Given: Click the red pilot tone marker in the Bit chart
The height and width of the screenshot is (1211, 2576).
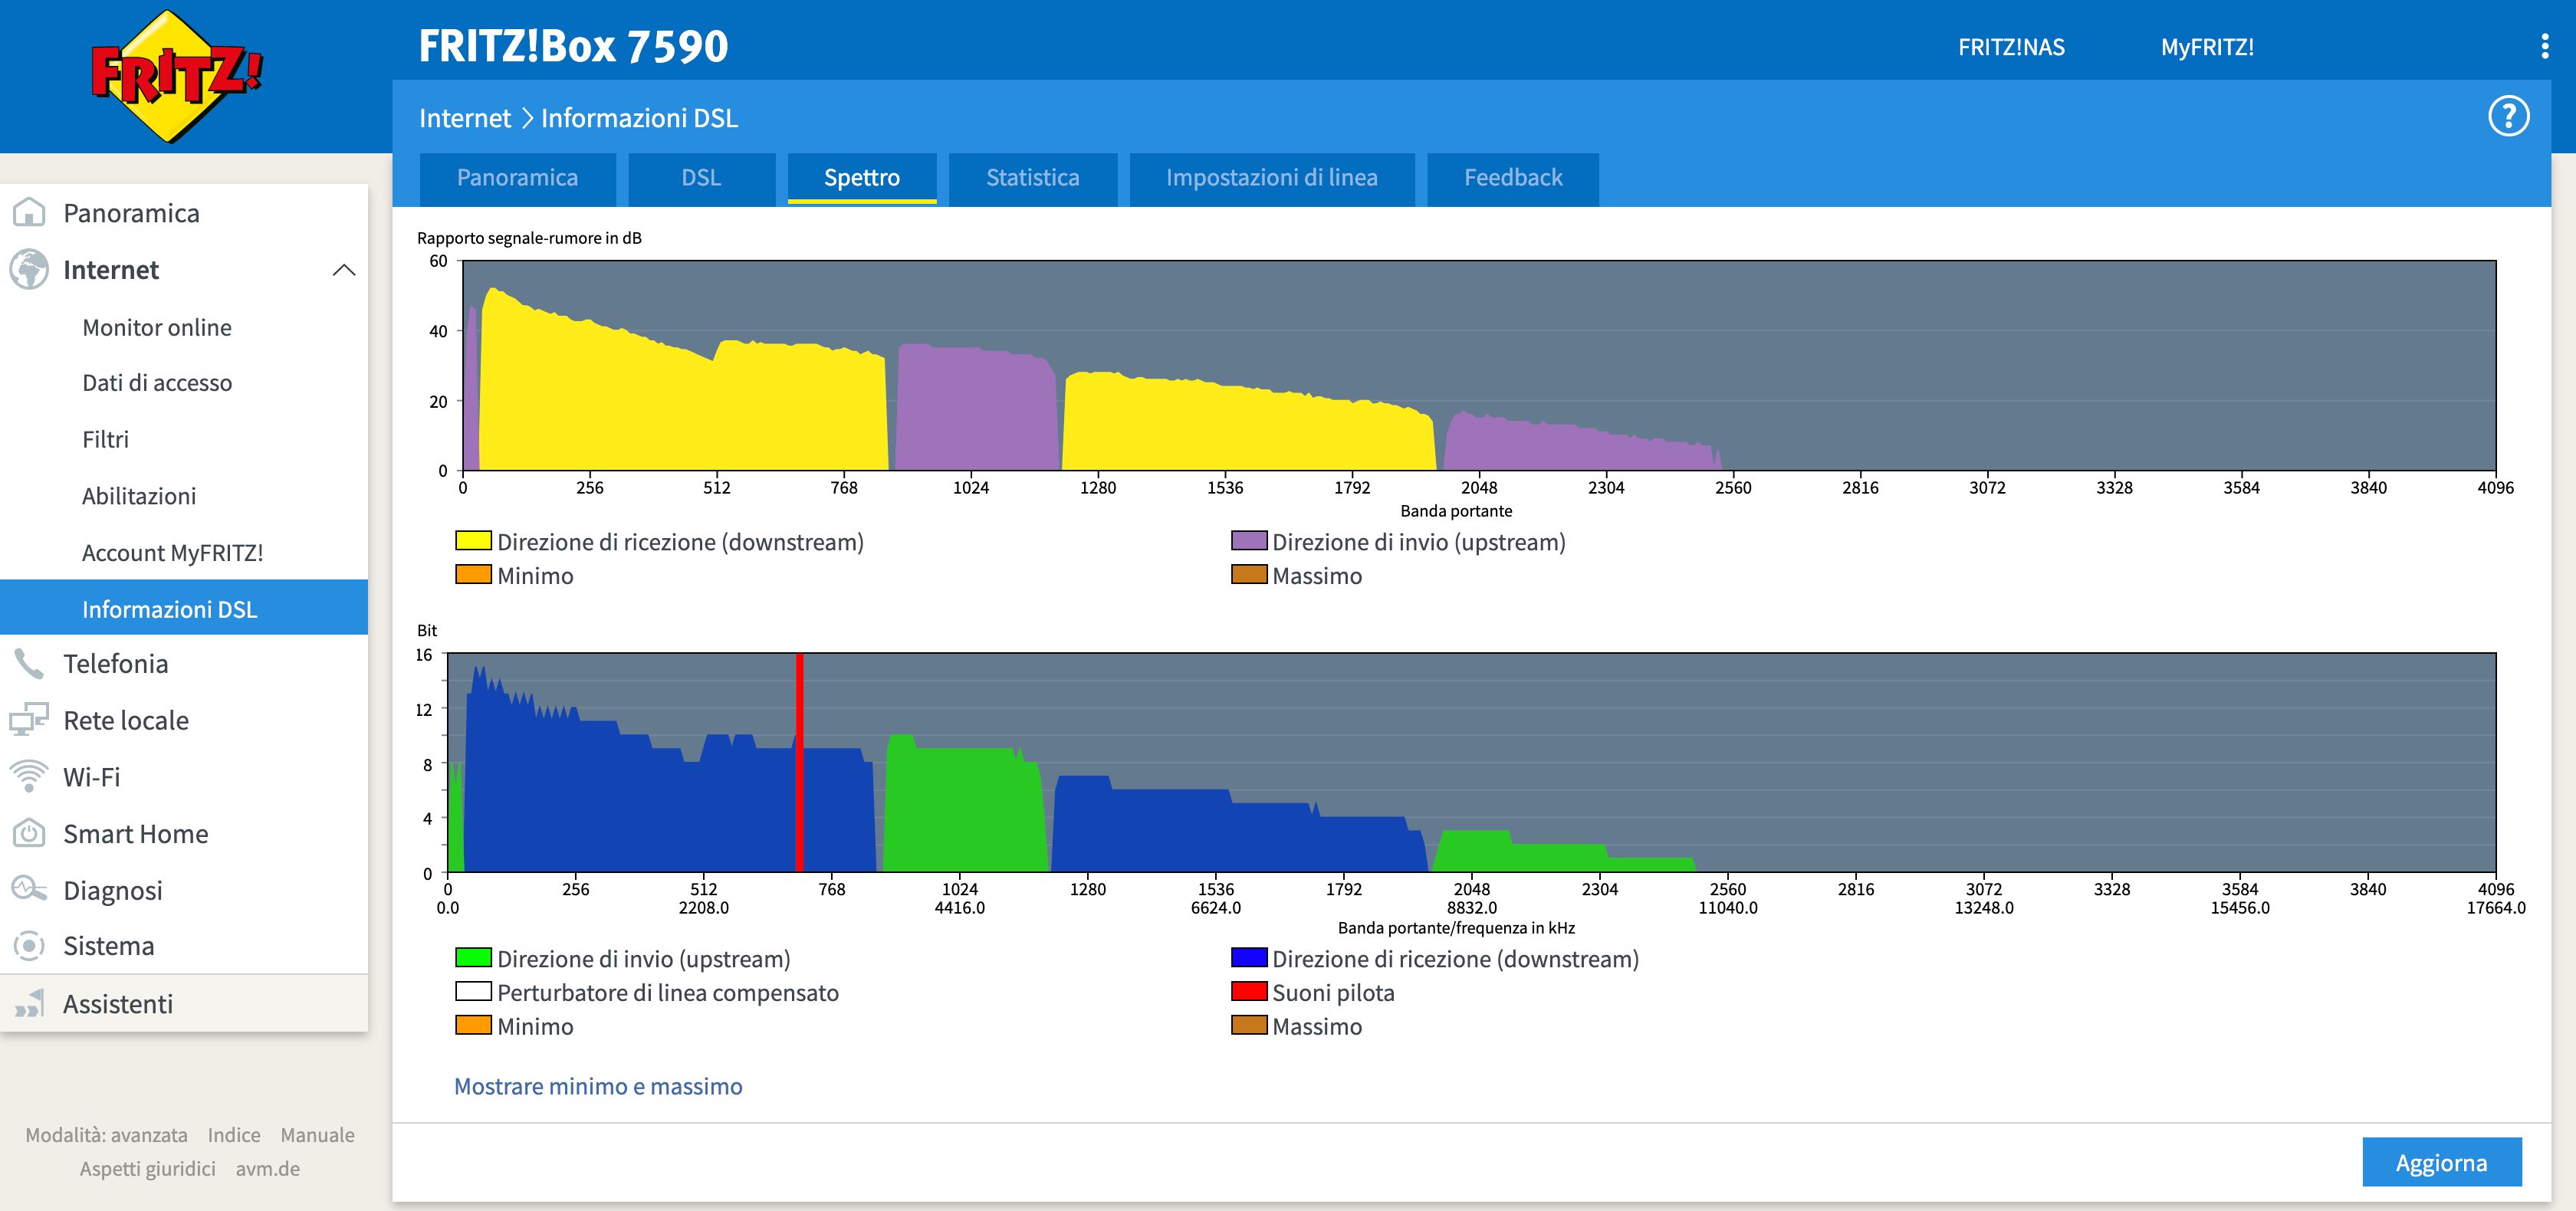Looking at the screenshot, I should (x=800, y=761).
